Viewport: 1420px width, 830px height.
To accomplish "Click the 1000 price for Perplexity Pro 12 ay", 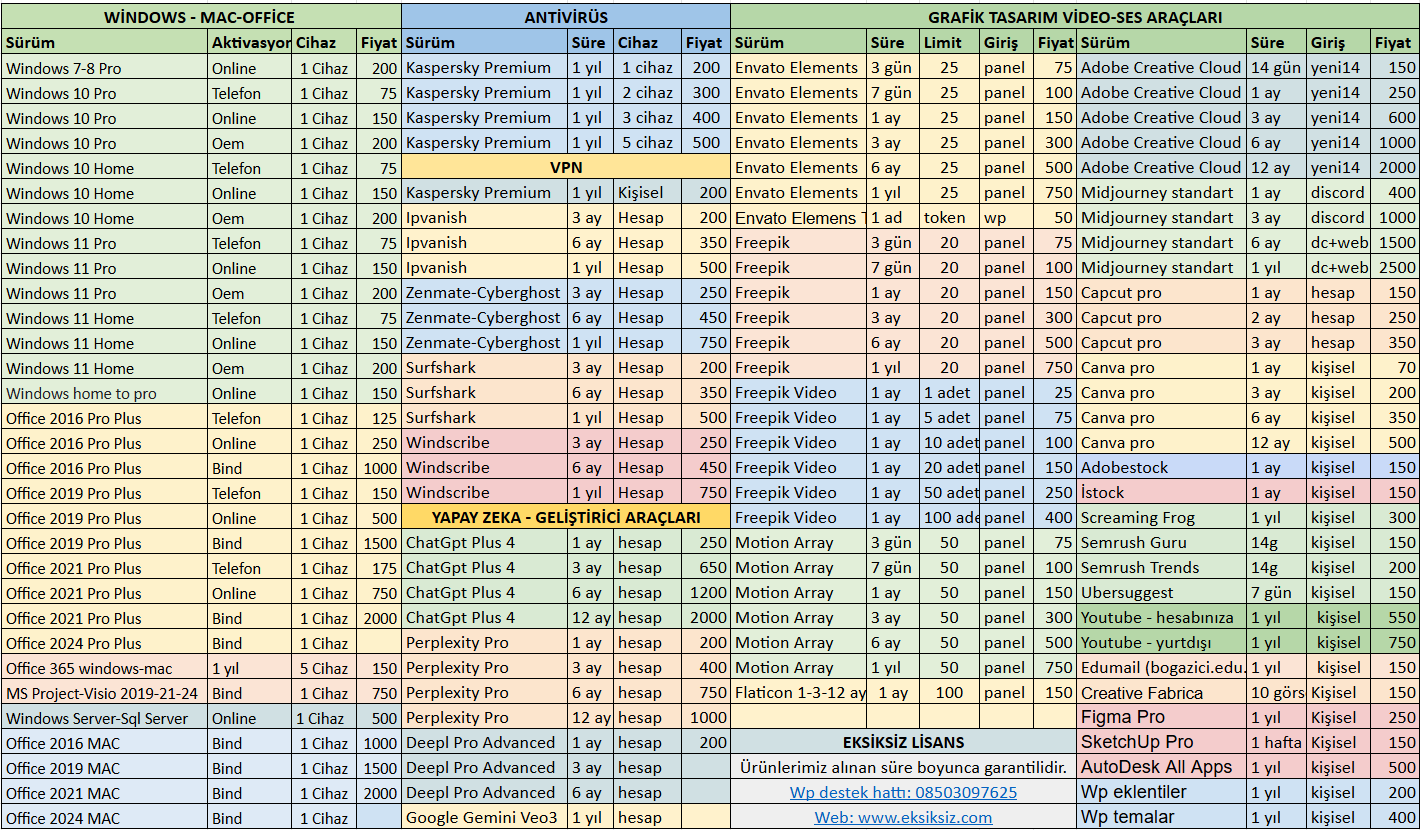I will [x=704, y=717].
